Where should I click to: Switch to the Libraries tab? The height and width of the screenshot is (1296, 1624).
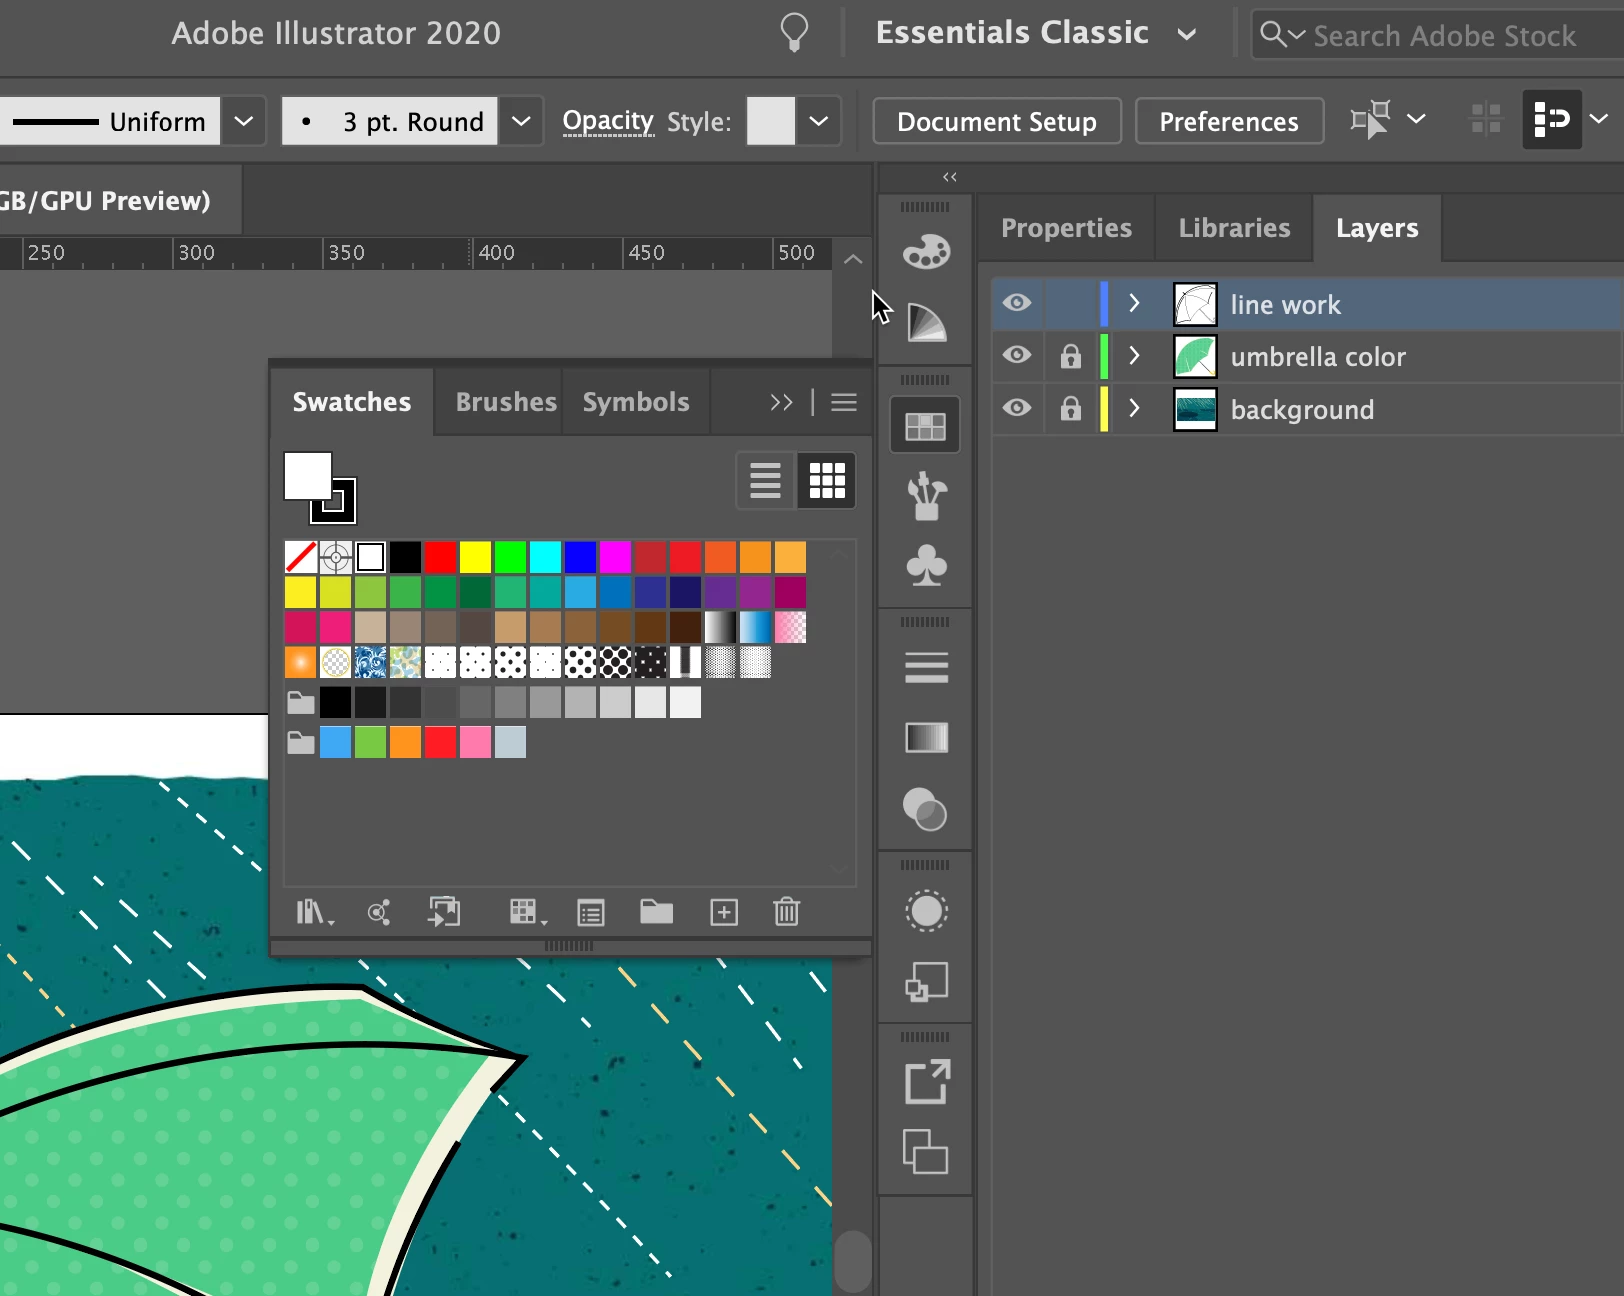(x=1234, y=228)
